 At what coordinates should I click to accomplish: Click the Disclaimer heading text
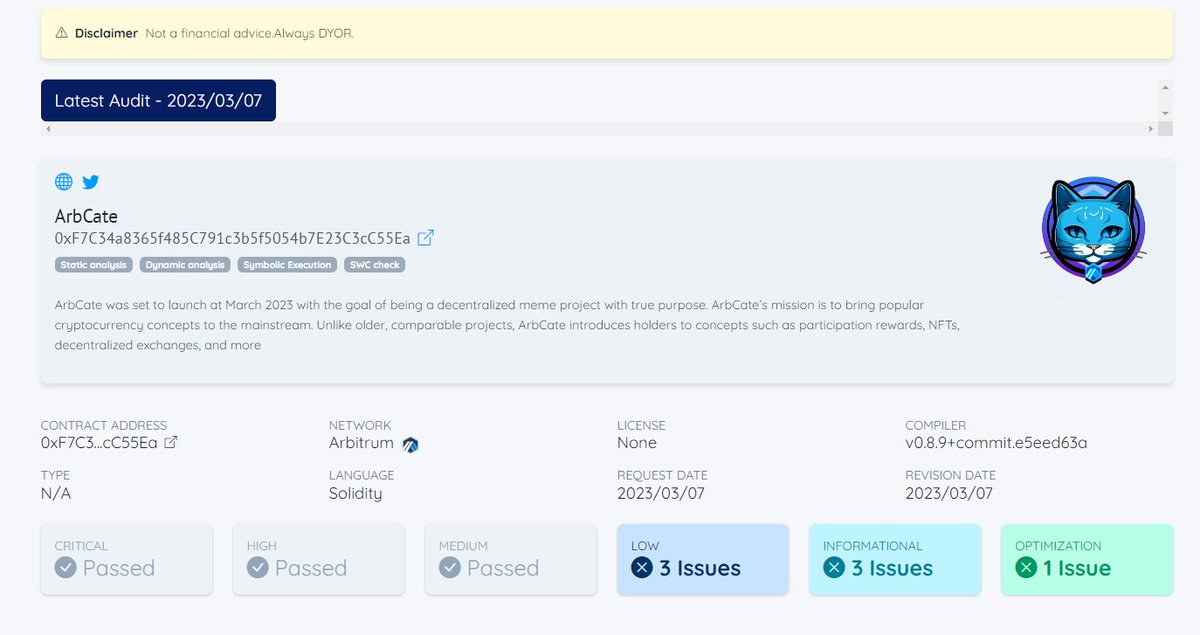tap(106, 33)
